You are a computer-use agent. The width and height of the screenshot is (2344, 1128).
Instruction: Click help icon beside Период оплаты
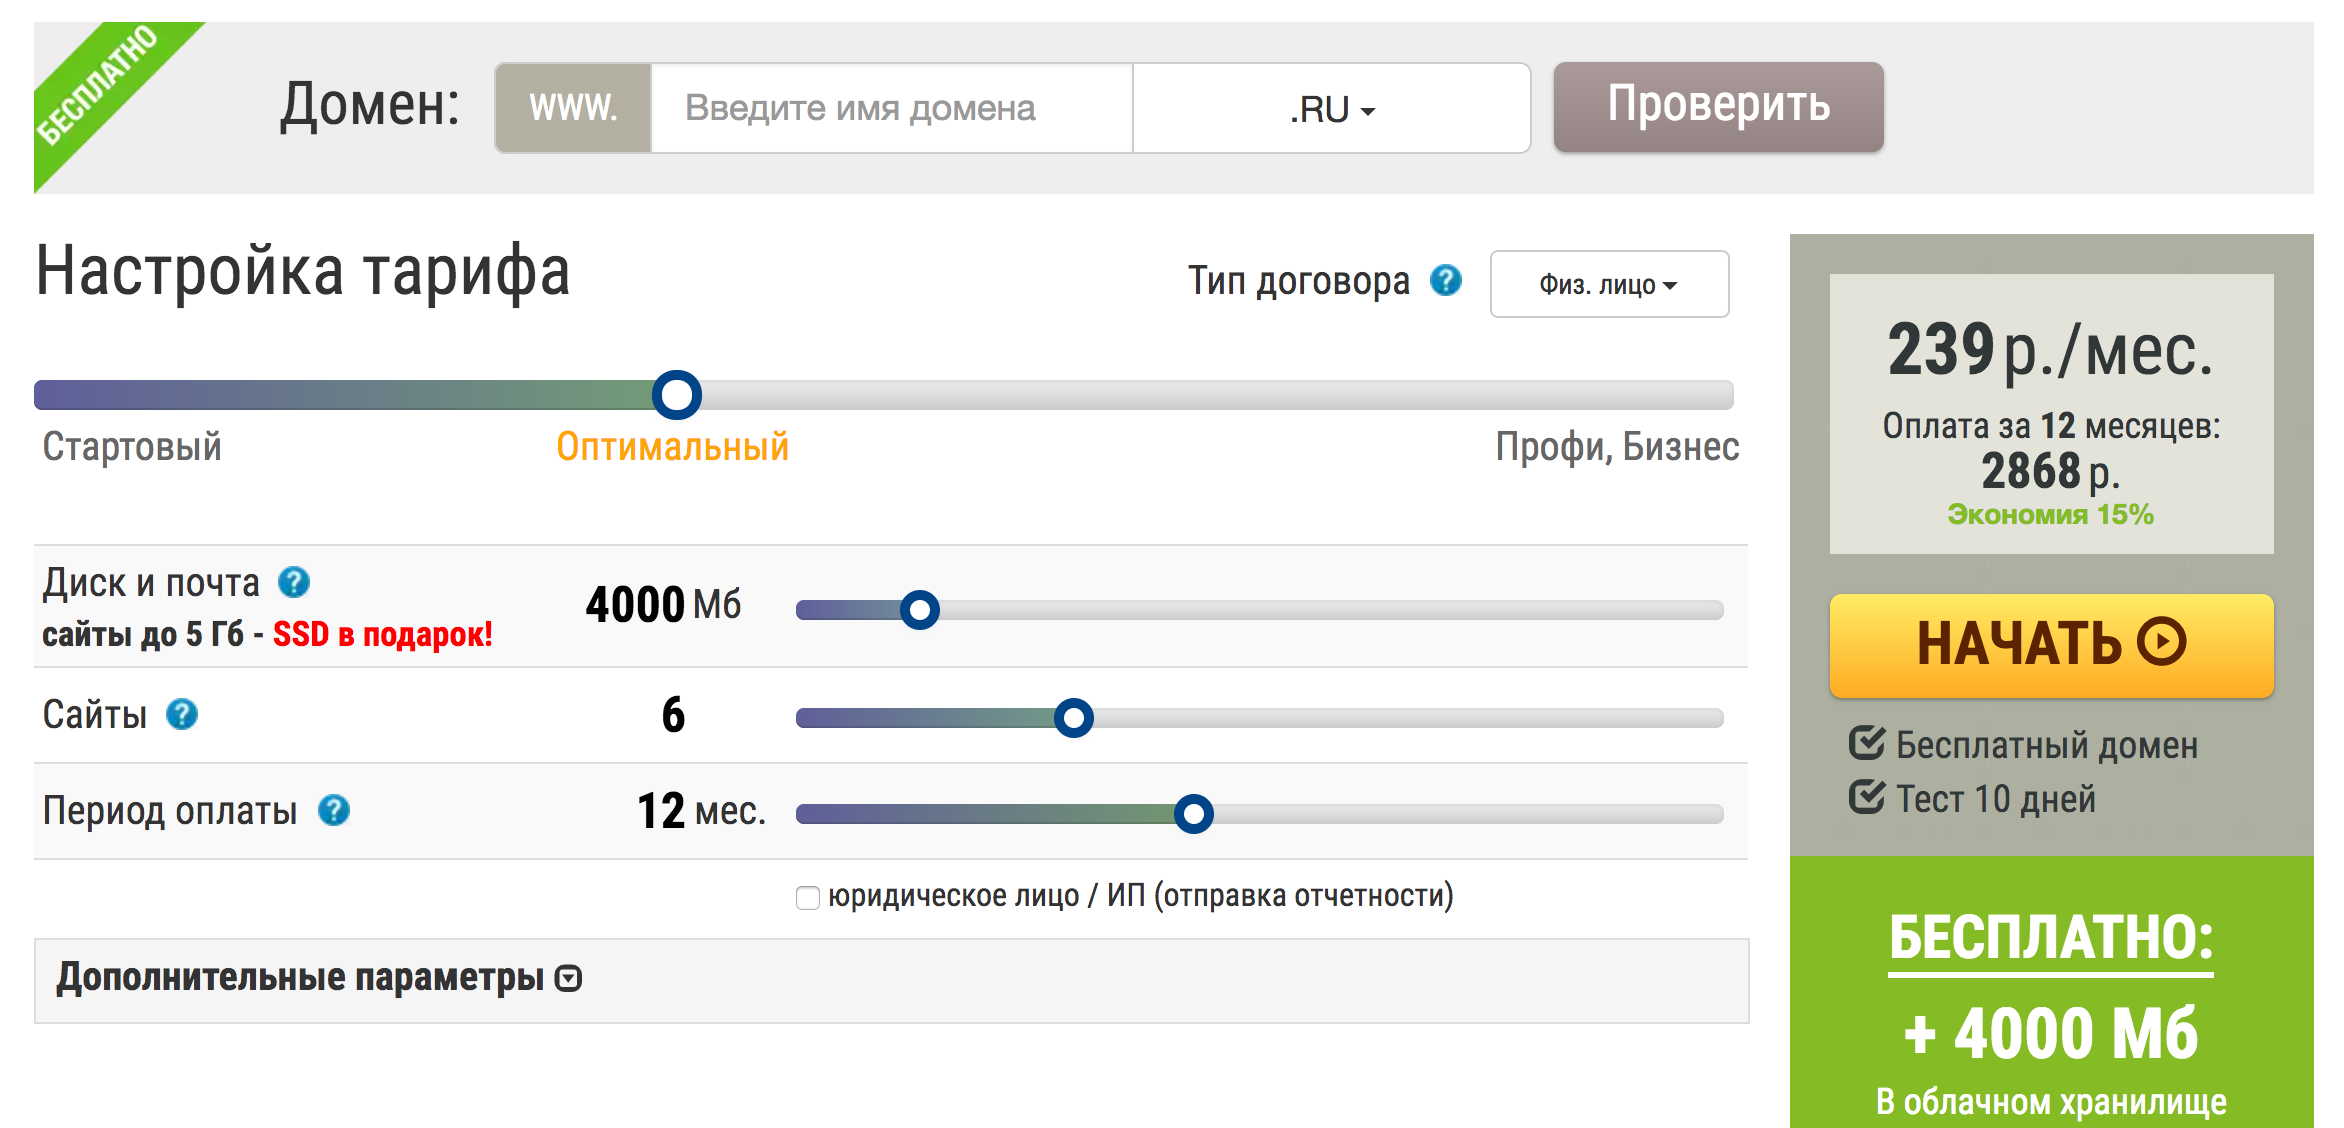[x=334, y=810]
